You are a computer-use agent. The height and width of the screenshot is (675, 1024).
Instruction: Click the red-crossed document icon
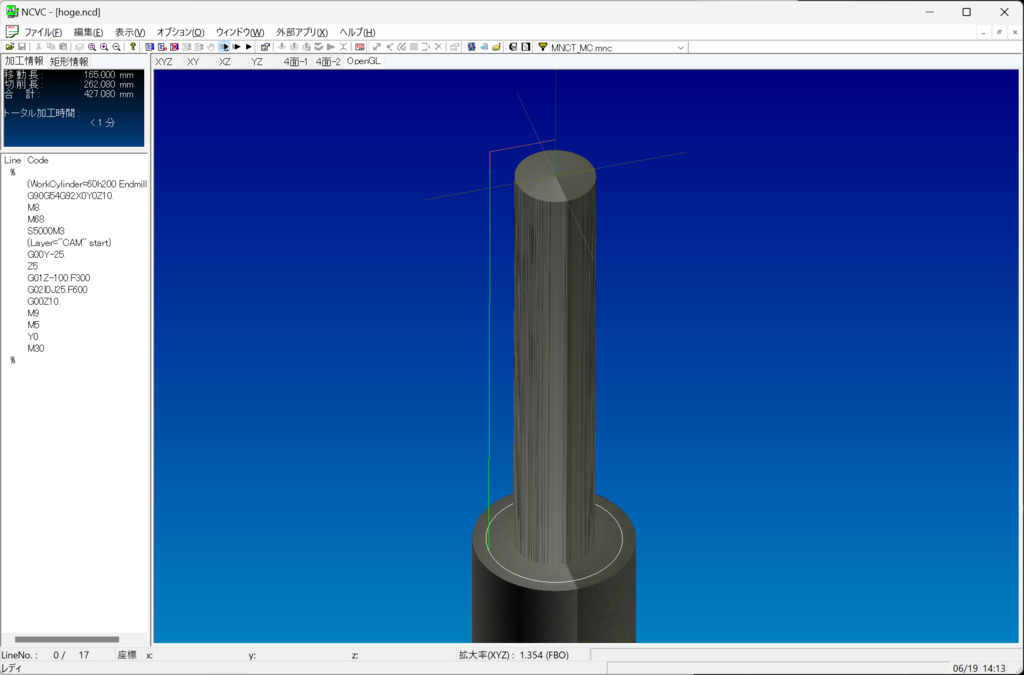click(x=174, y=47)
